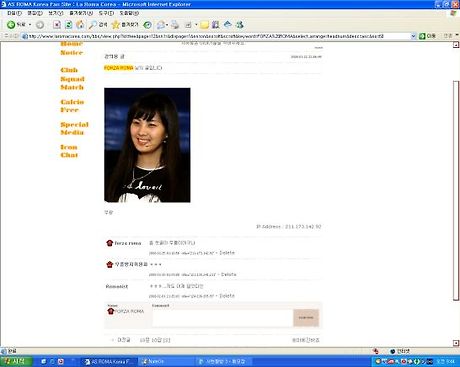Open the Mail toolbar dropdown arrow
This screenshot has height=367, width=460.
[x=167, y=25]
